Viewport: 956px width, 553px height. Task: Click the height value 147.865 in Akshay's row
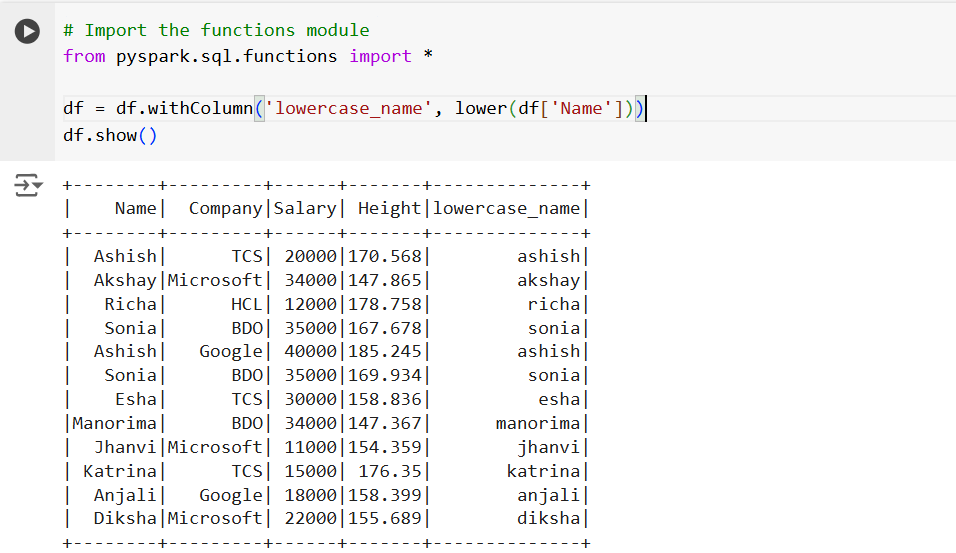click(384, 280)
